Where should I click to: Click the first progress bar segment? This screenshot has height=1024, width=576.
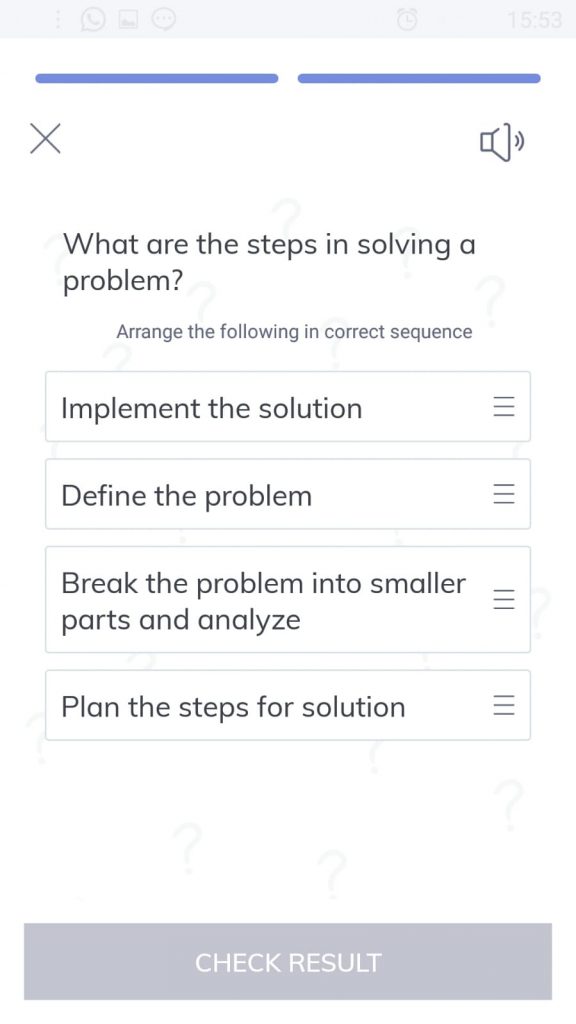[157, 78]
